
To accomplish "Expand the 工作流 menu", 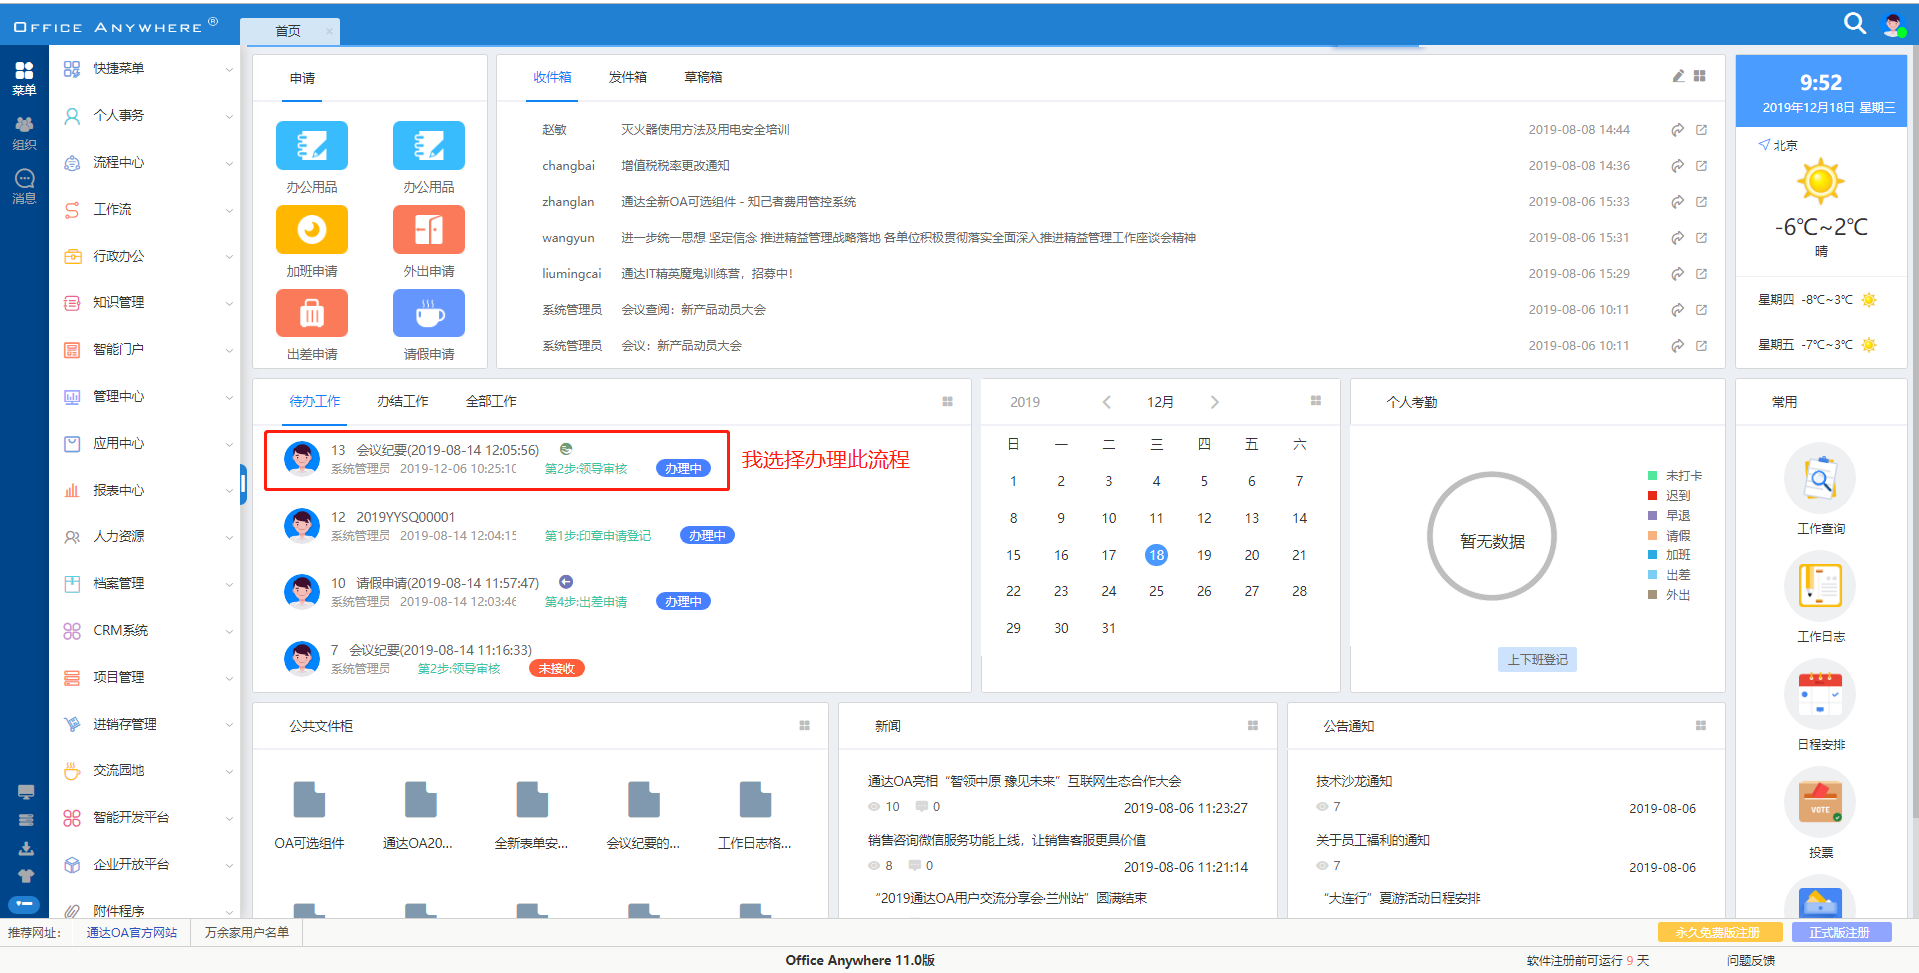I will (145, 209).
